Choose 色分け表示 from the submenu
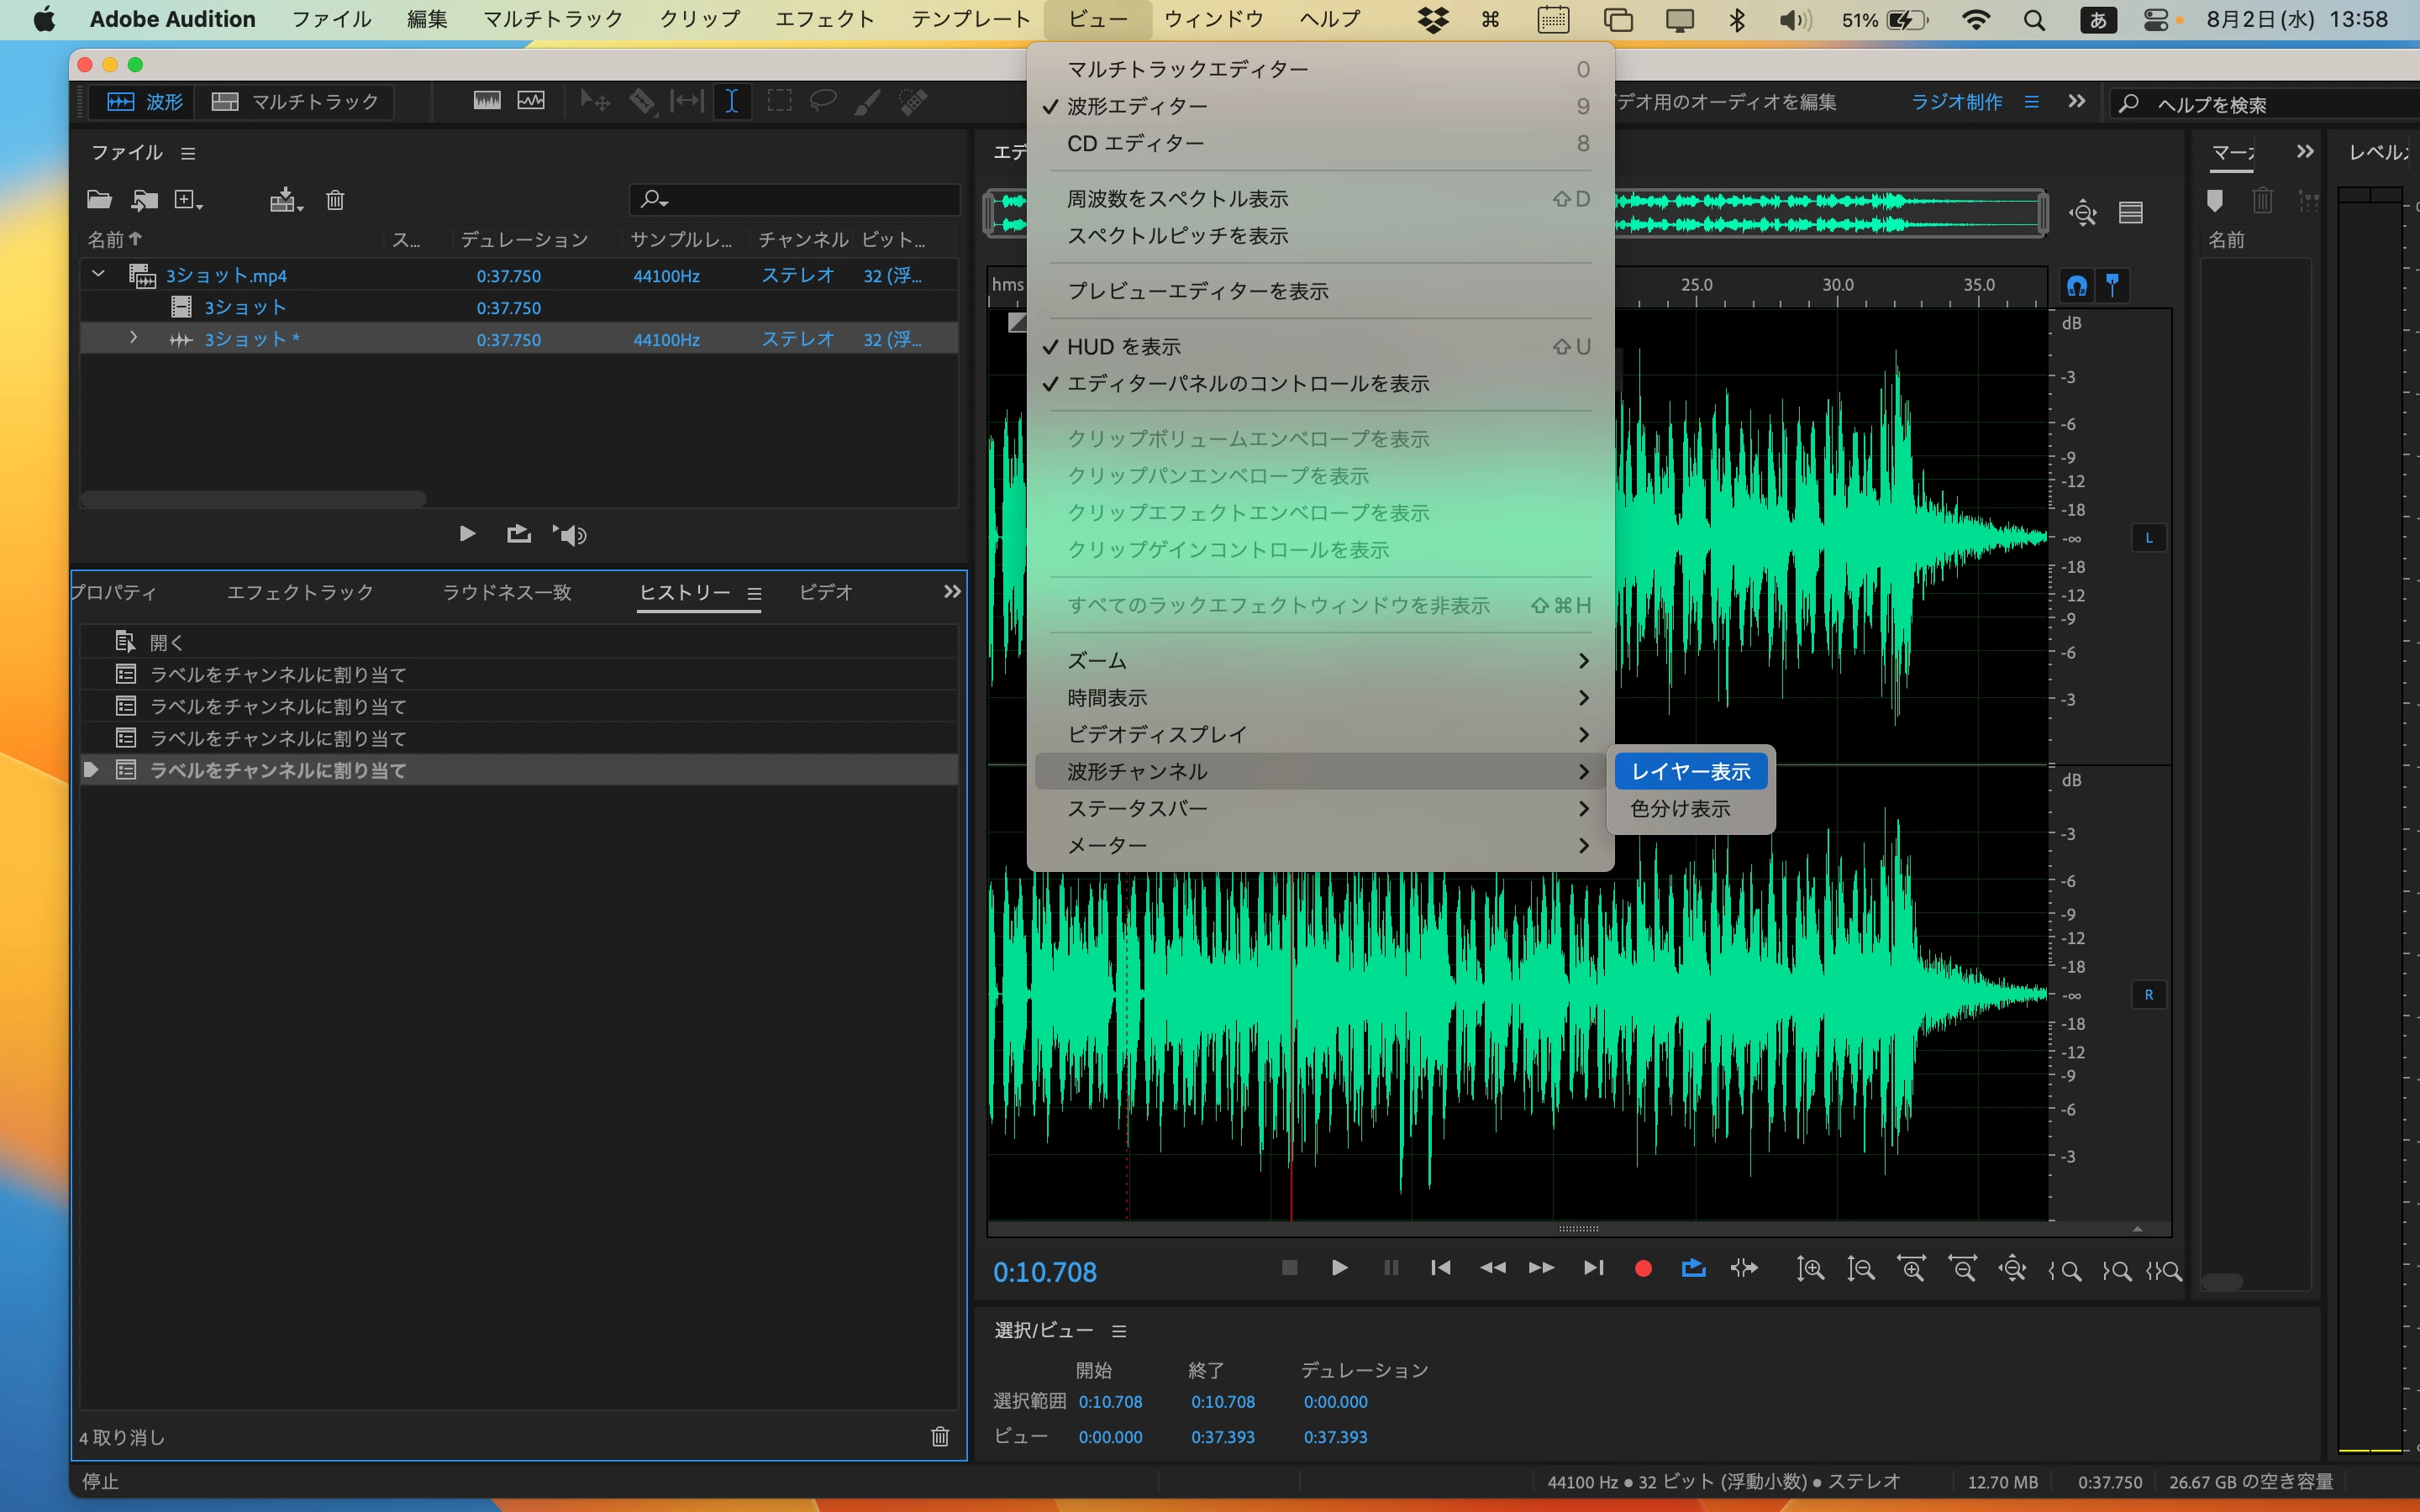 [1680, 808]
